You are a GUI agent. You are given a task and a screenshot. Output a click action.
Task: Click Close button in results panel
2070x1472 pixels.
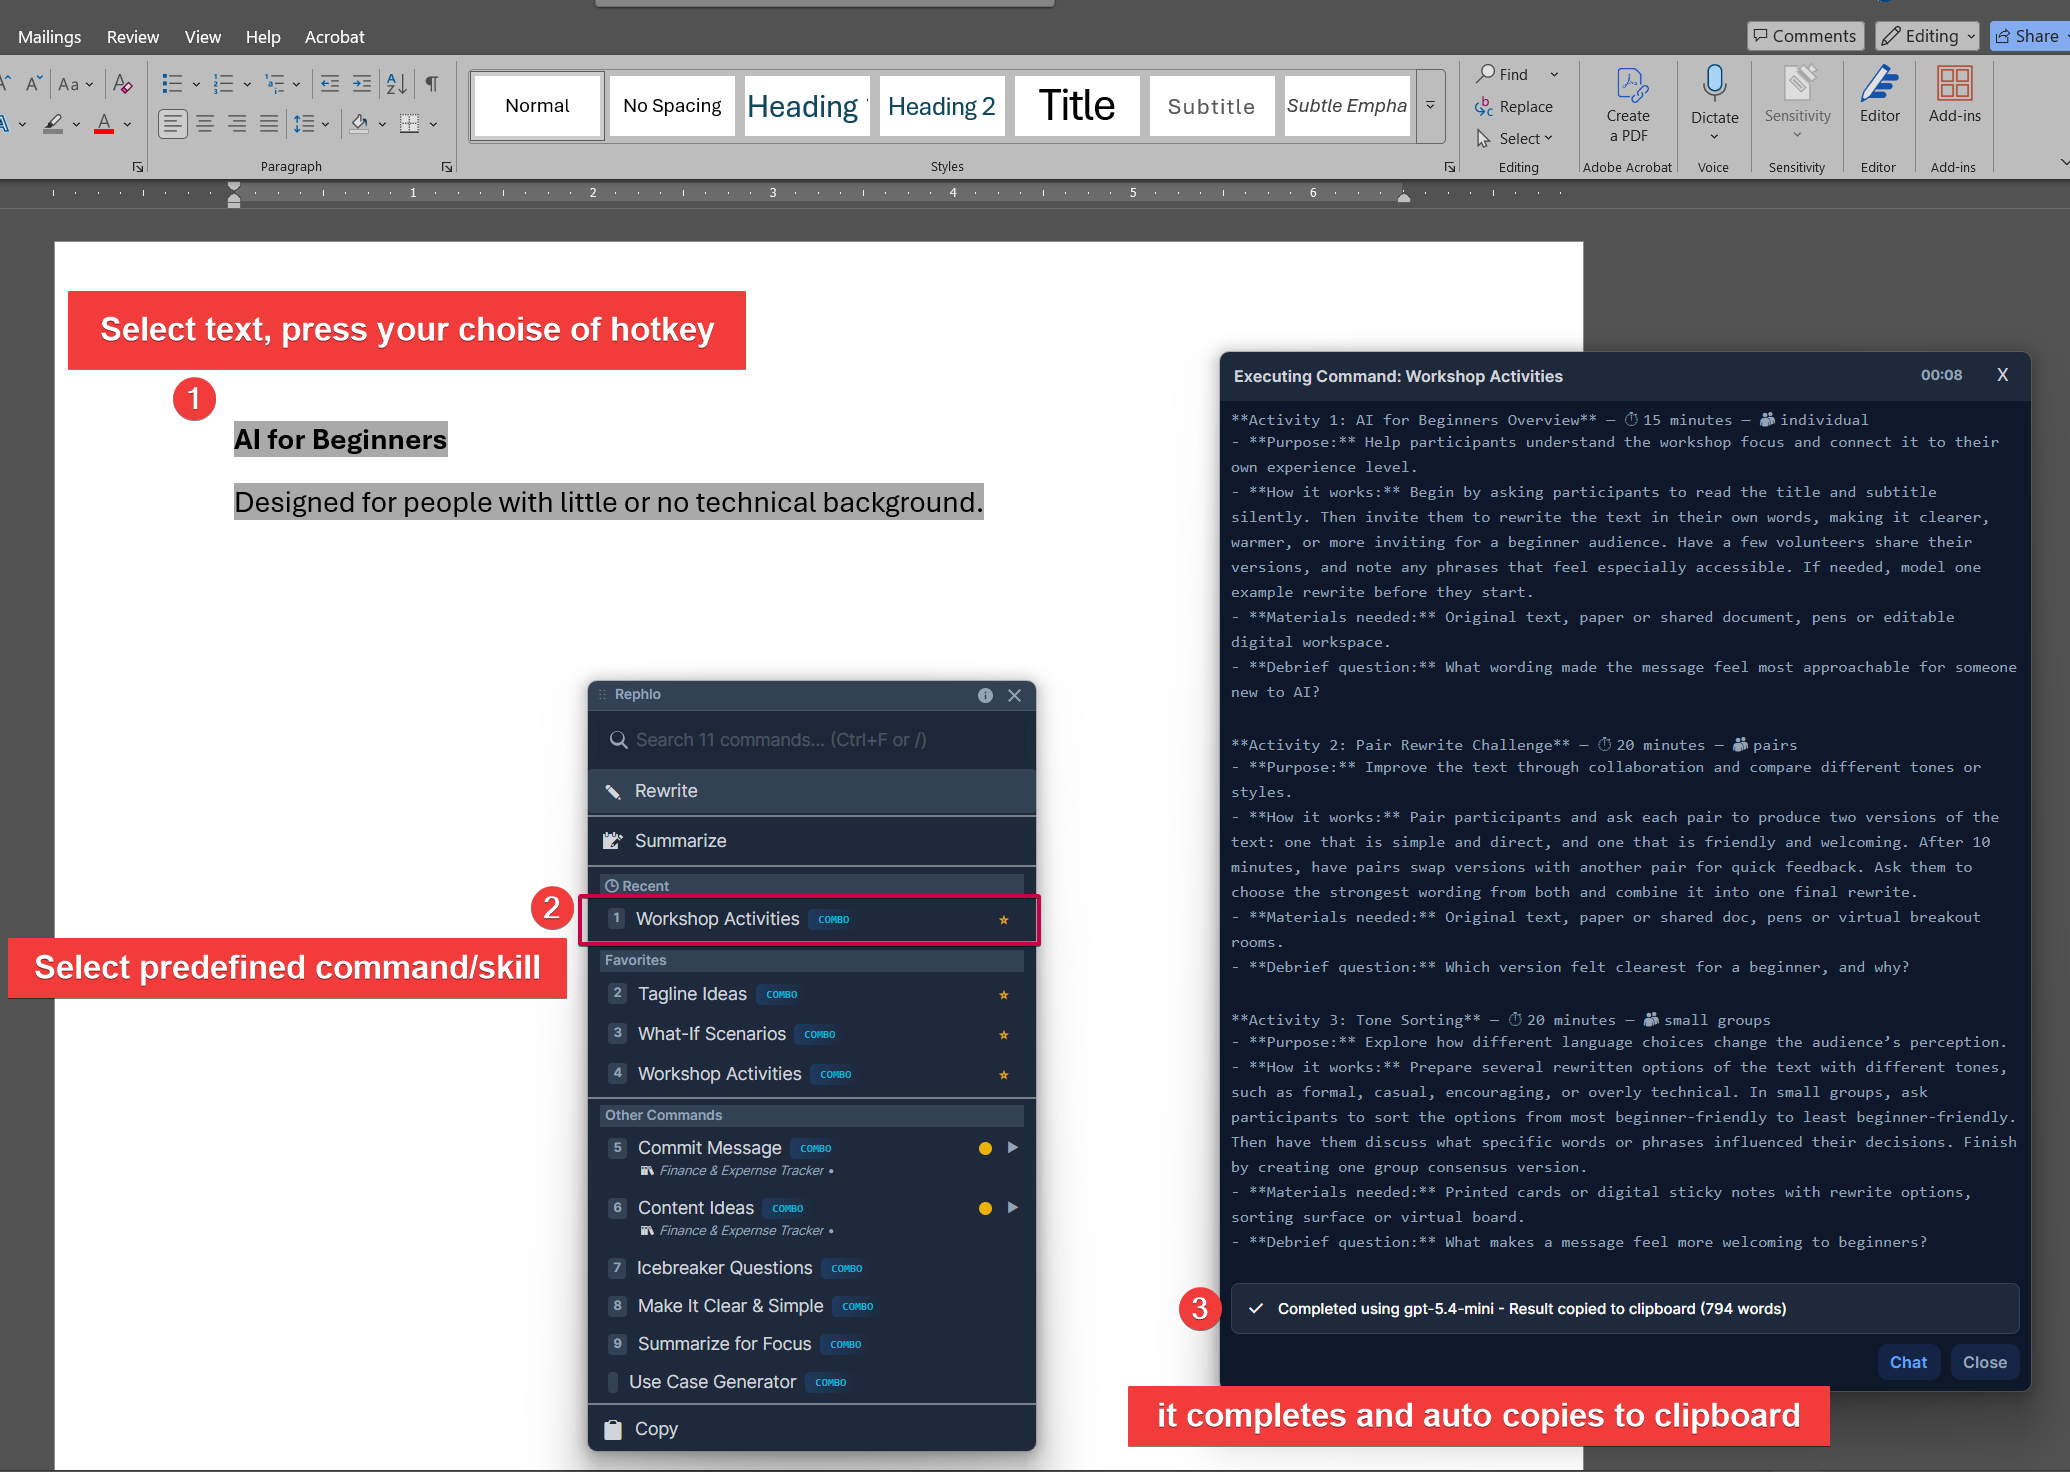(1984, 1362)
